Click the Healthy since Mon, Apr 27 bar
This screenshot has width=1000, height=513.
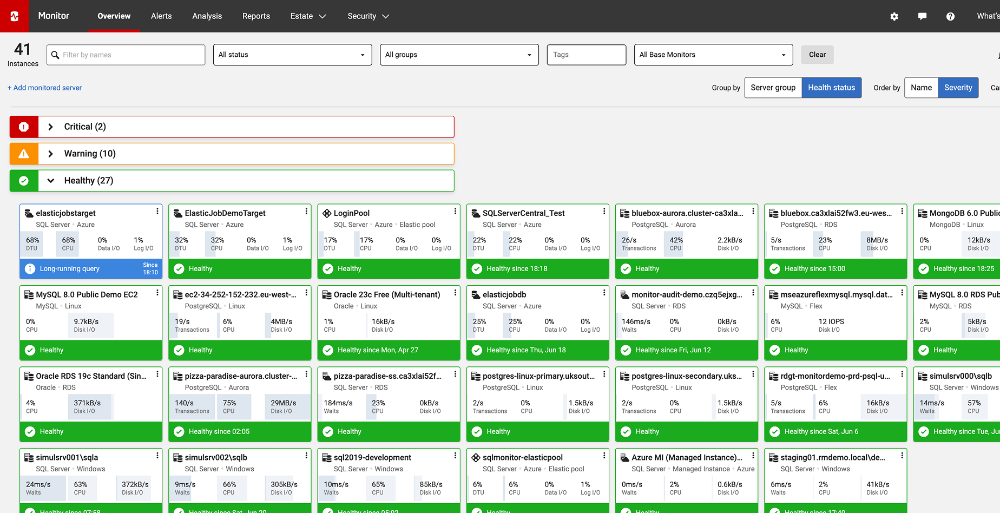point(388,350)
